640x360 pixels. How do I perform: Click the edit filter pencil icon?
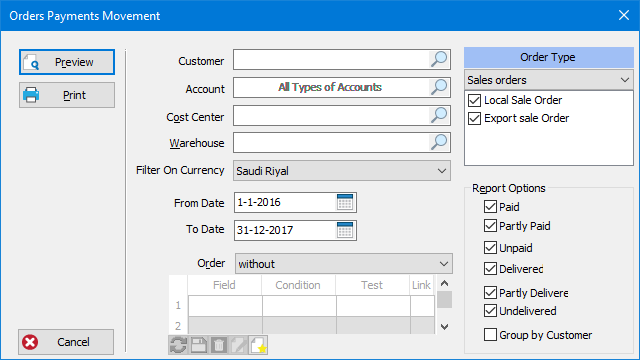[x=239, y=345]
